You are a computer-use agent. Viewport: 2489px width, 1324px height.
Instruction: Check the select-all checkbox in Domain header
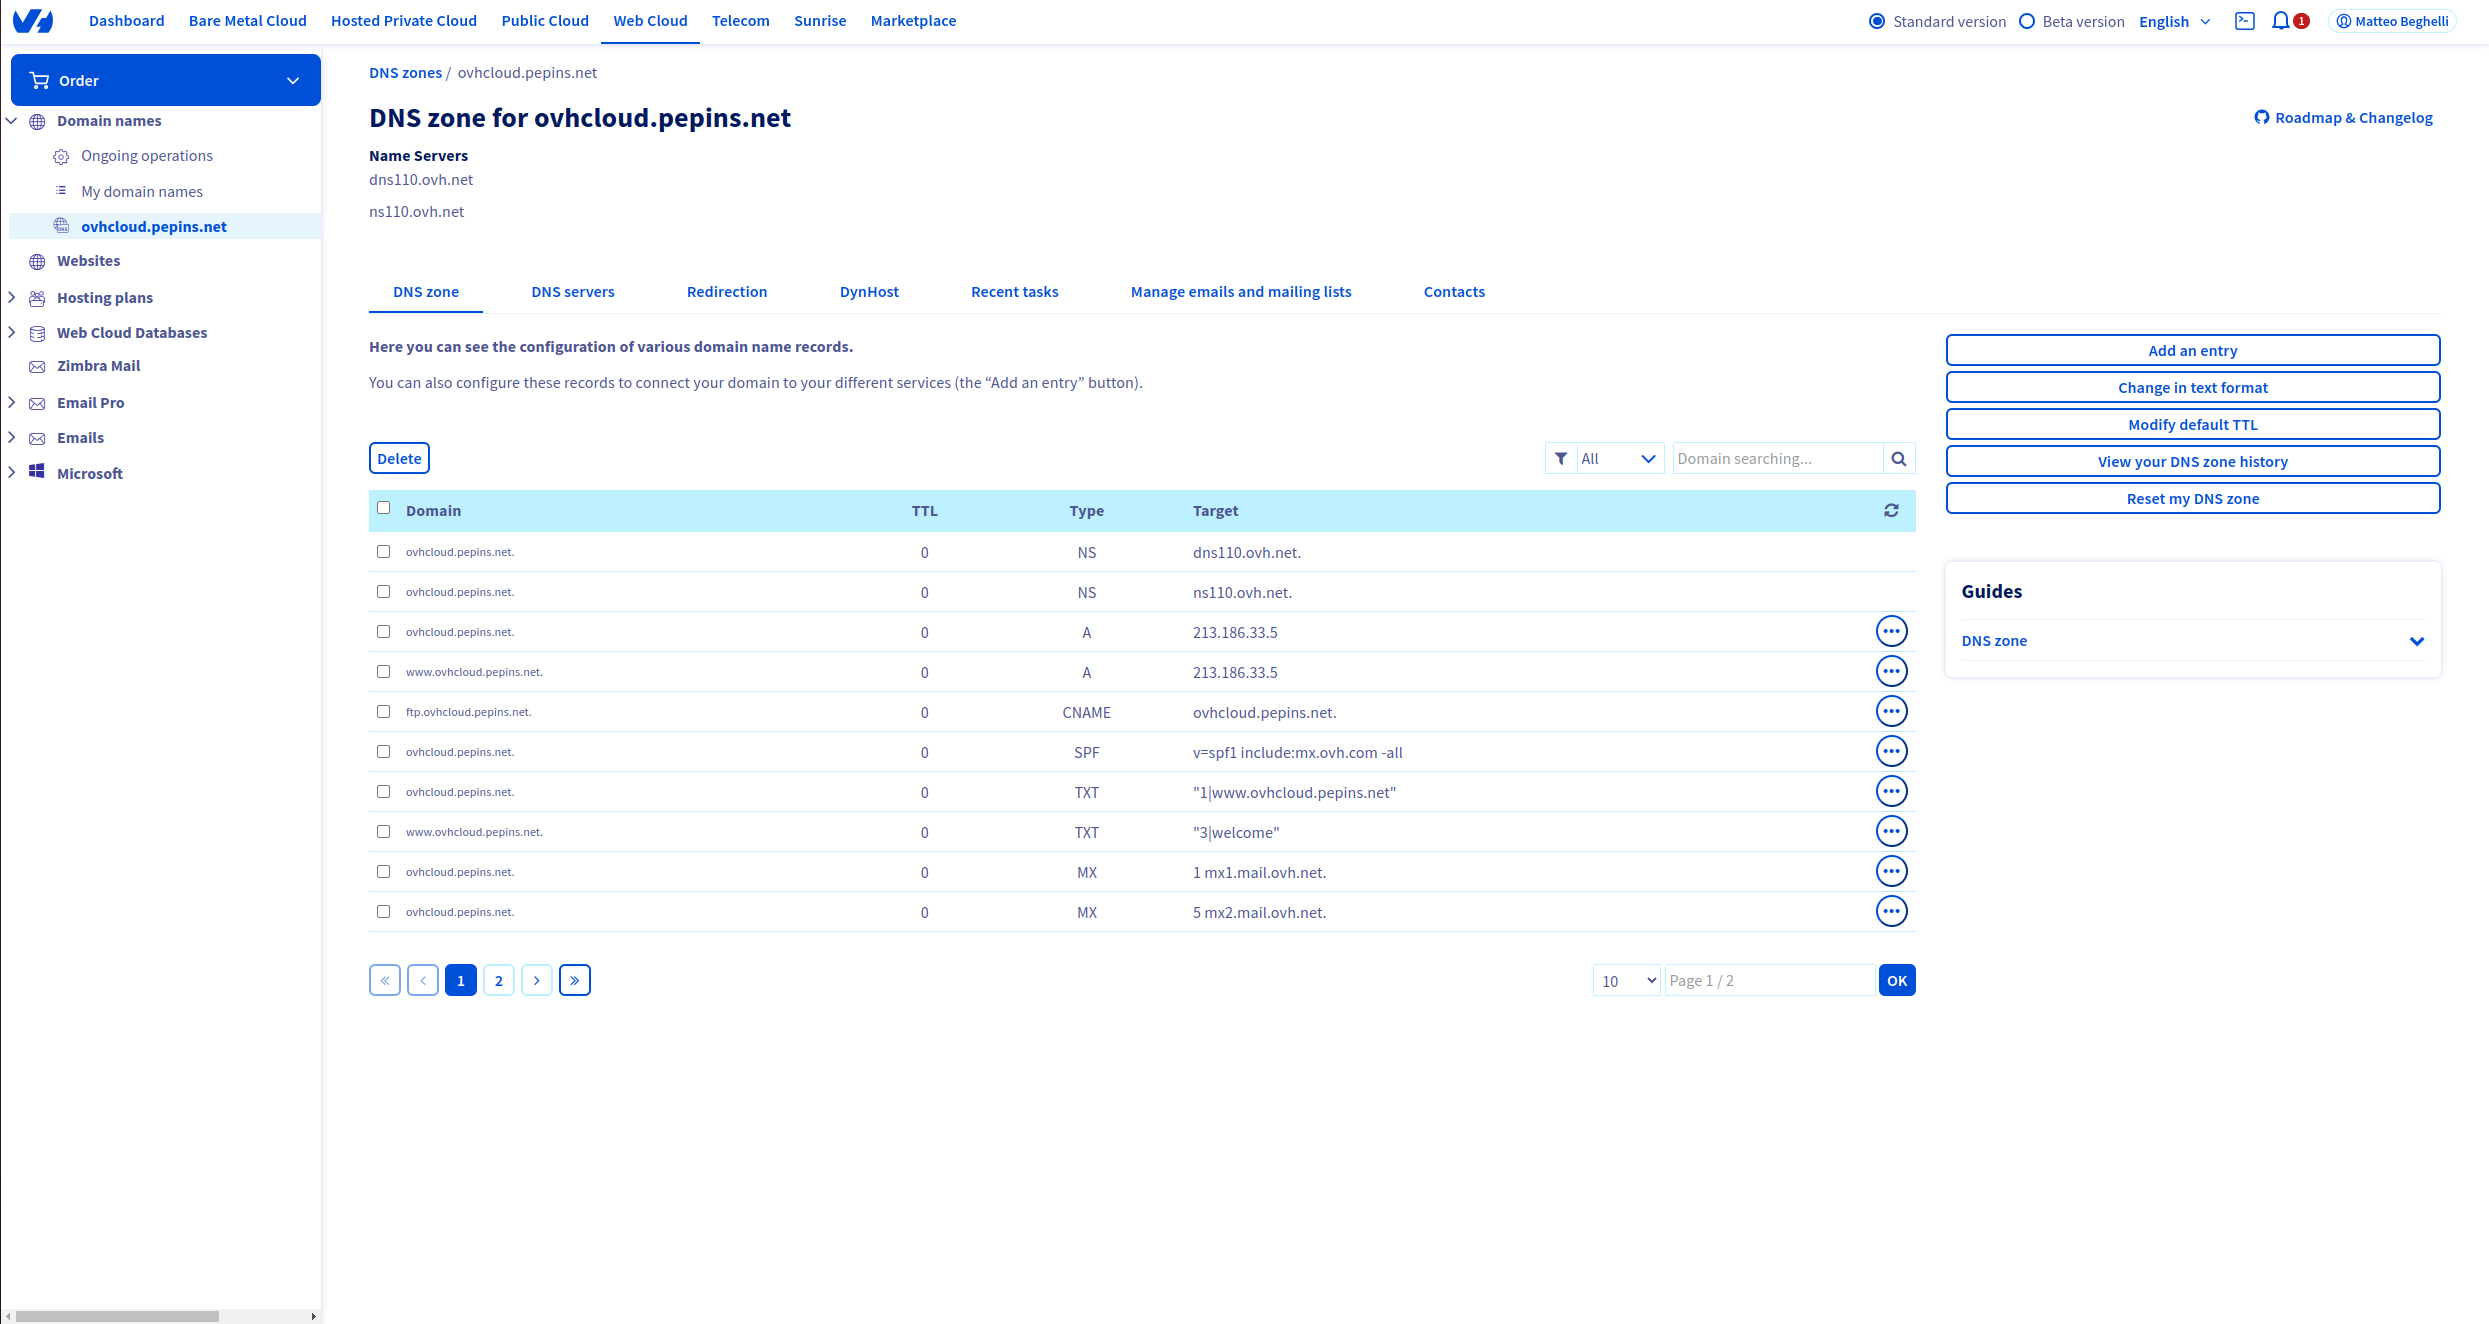point(383,508)
